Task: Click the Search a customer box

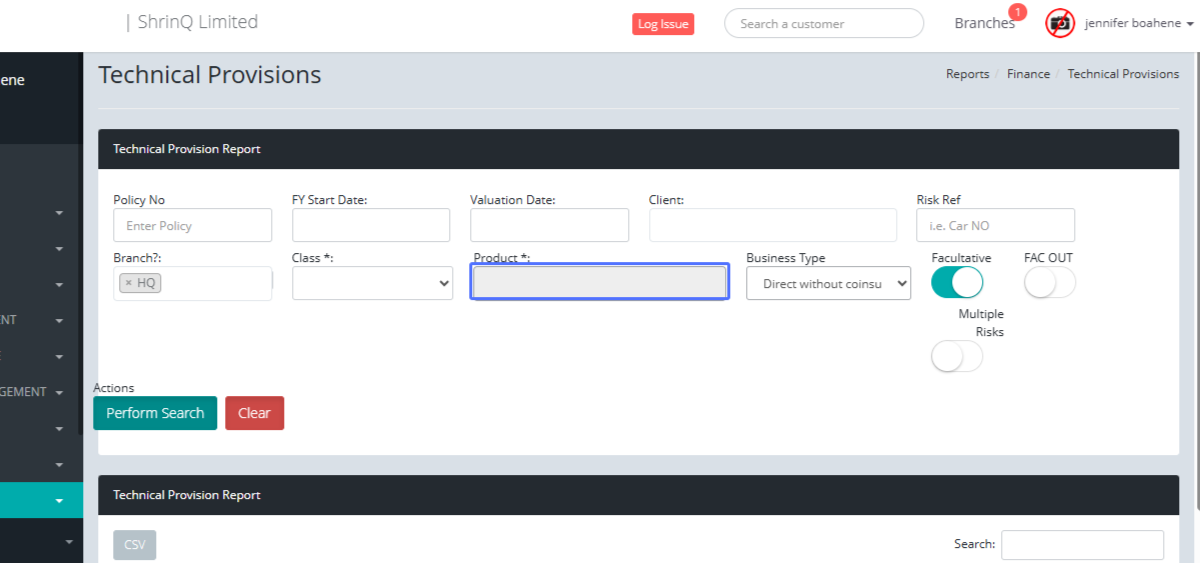Action: (823, 24)
